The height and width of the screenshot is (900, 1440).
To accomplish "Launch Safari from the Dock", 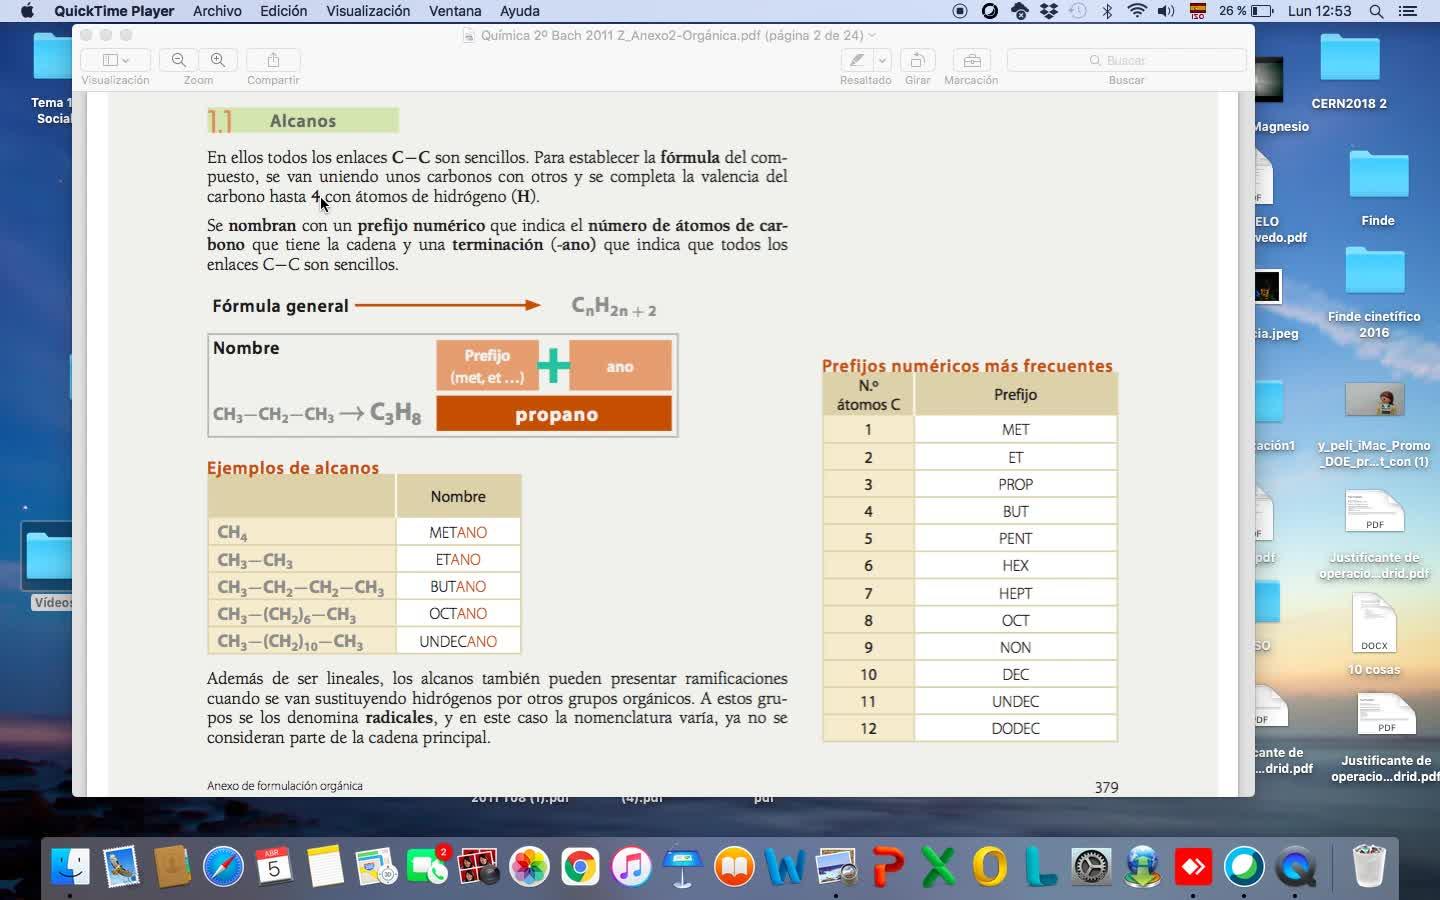I will (223, 866).
